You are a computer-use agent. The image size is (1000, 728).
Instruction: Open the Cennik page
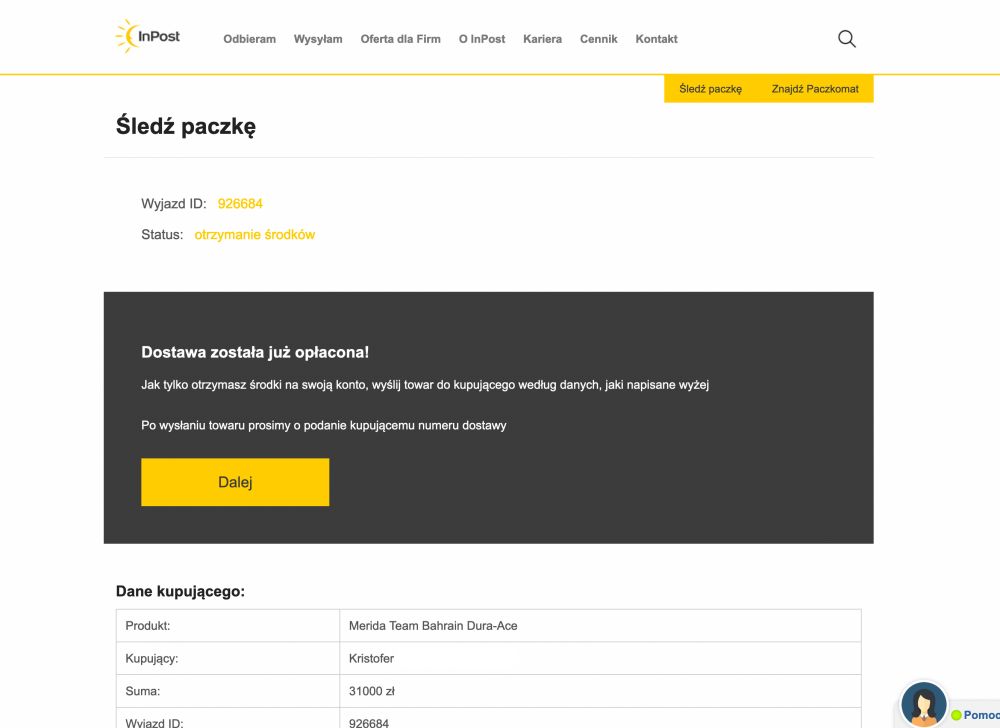pos(599,39)
